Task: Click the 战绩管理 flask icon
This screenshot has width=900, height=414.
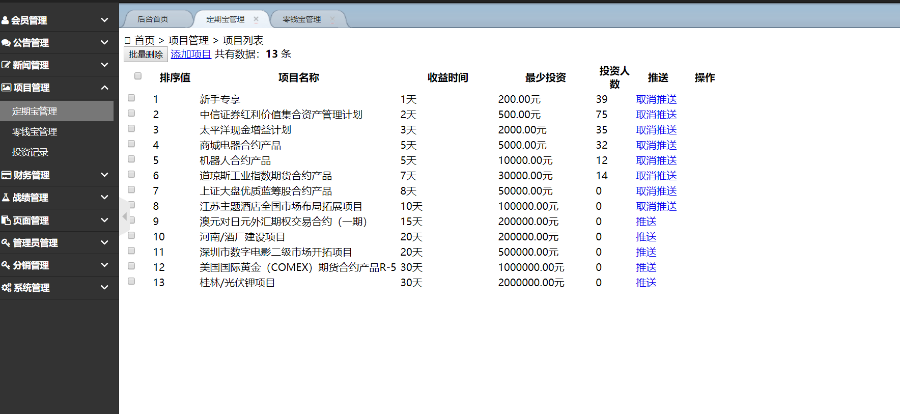Action: point(6,197)
